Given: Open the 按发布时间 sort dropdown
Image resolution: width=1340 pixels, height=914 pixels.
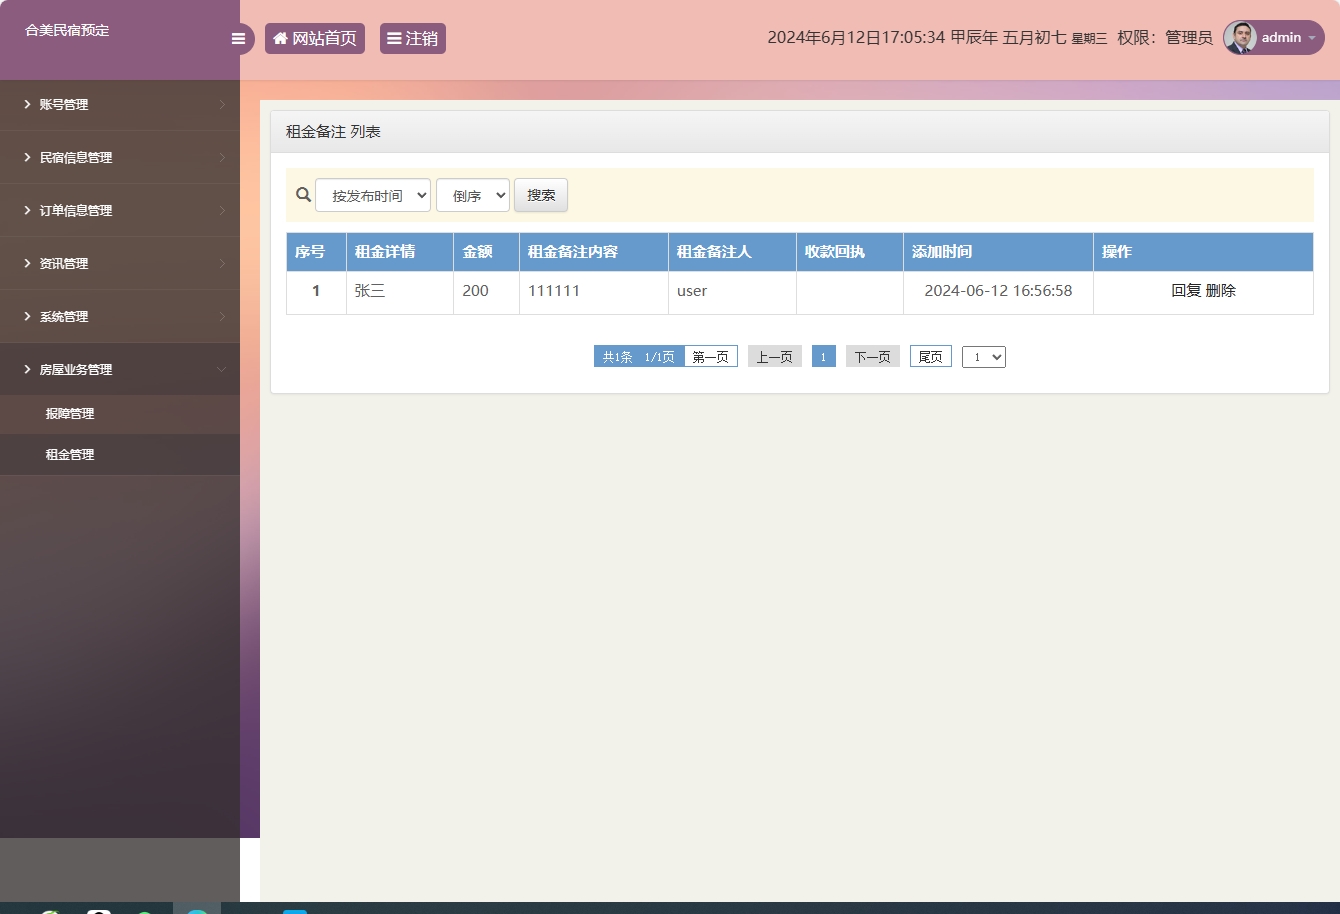Looking at the screenshot, I should point(373,195).
